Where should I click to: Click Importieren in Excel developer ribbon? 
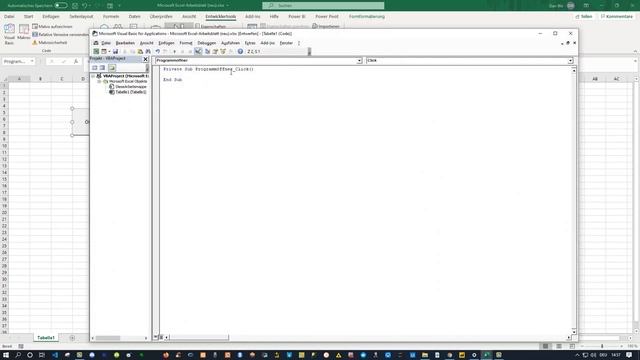pyautogui.click(x=326, y=27)
